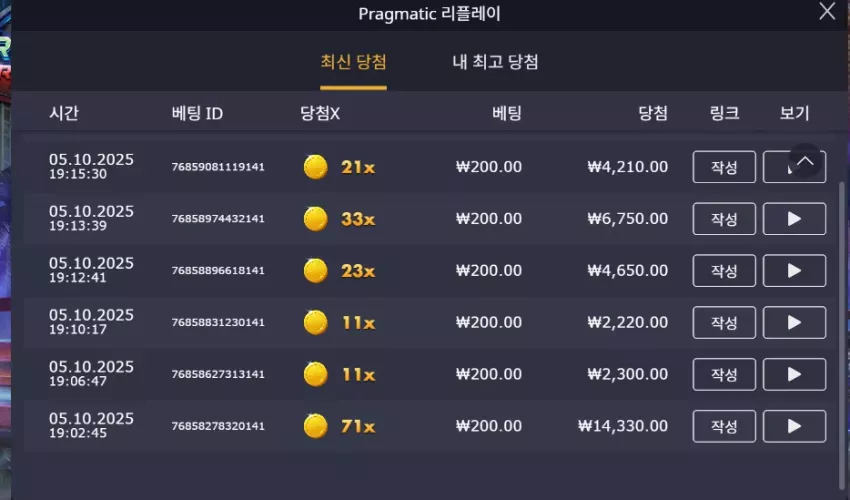Image resolution: width=850 pixels, height=500 pixels.
Task: Click 작성 button for ₩14,330.00 win
Action: pos(724,426)
